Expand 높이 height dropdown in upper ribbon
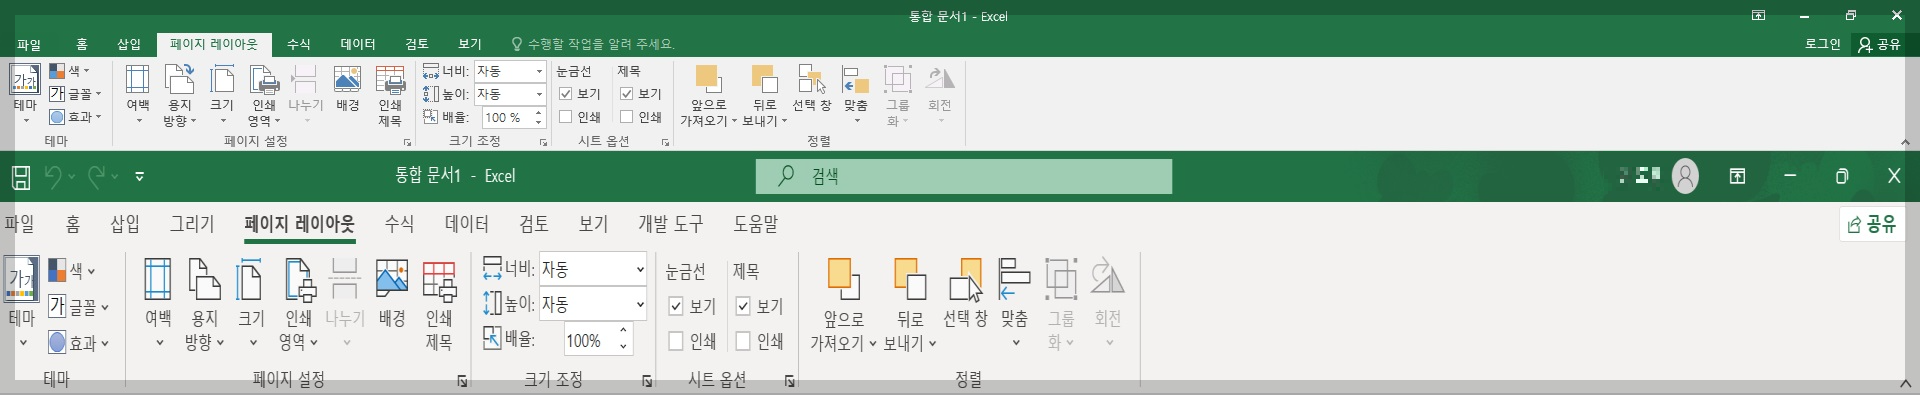 coord(539,94)
